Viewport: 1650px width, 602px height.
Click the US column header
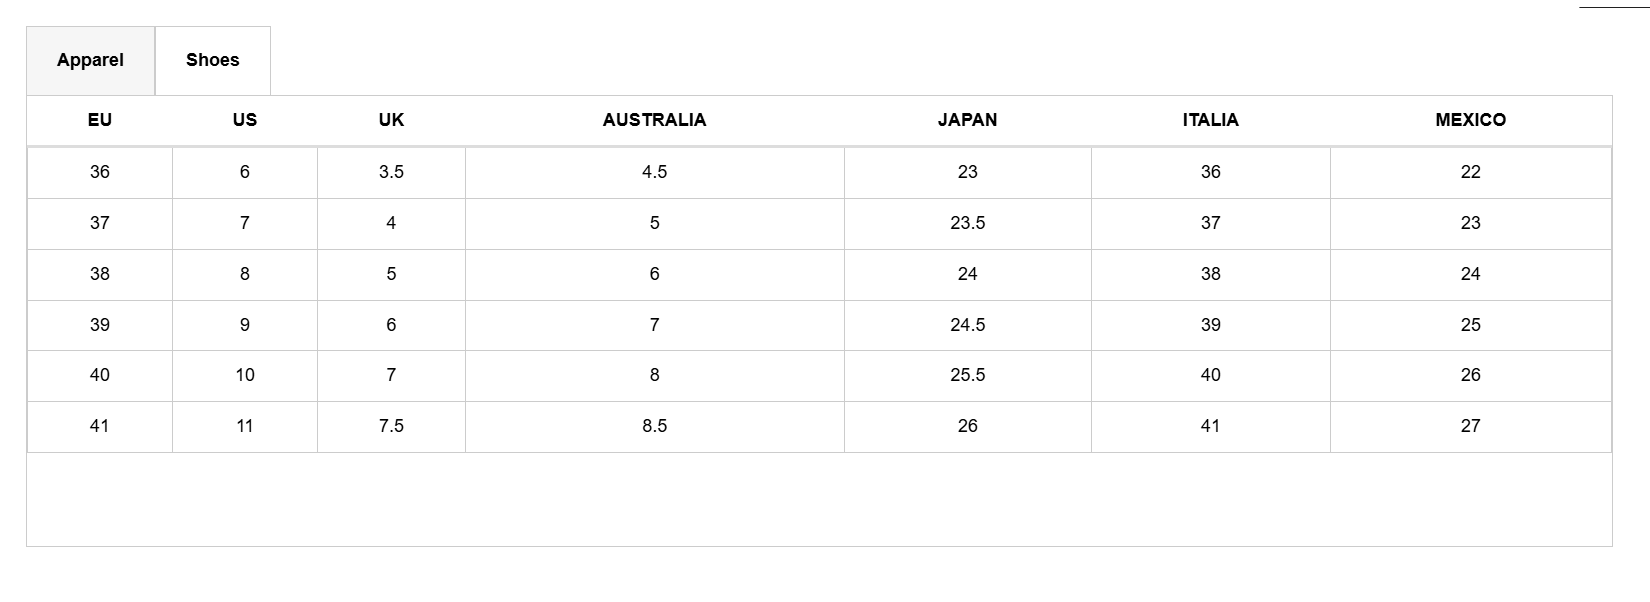pos(245,120)
